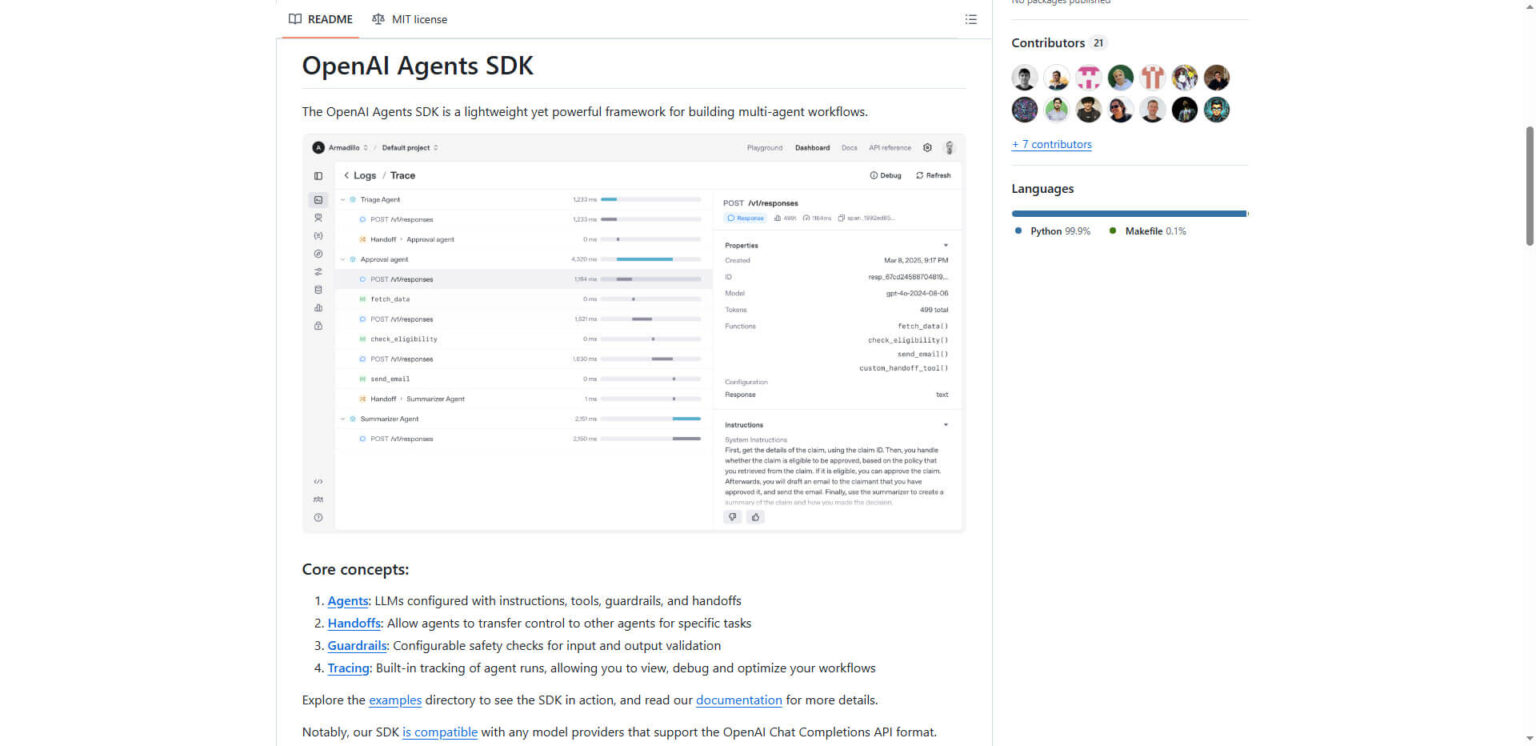Screen dimensions: 1536x746
Task: Open the examples directory link
Action: pos(395,700)
